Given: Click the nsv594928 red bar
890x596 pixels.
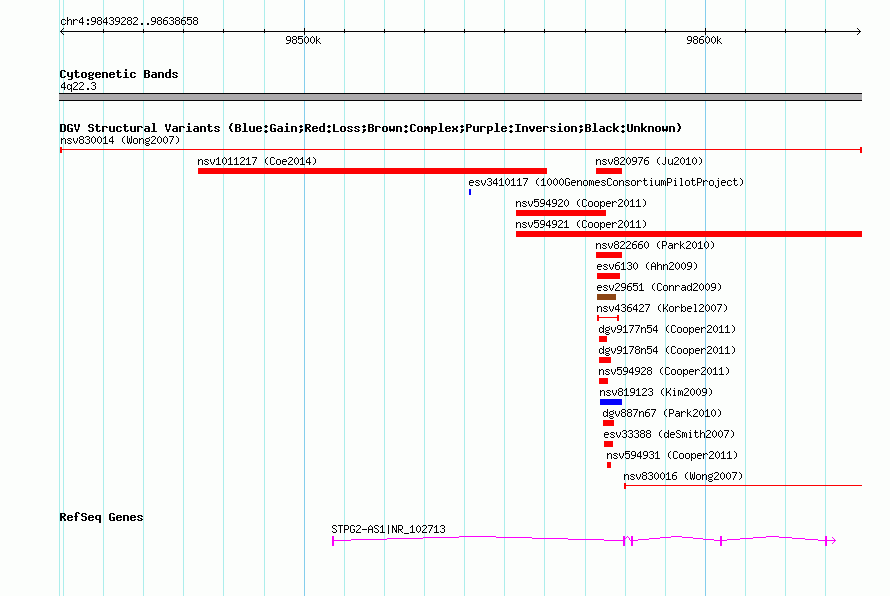Looking at the screenshot, I should (603, 381).
